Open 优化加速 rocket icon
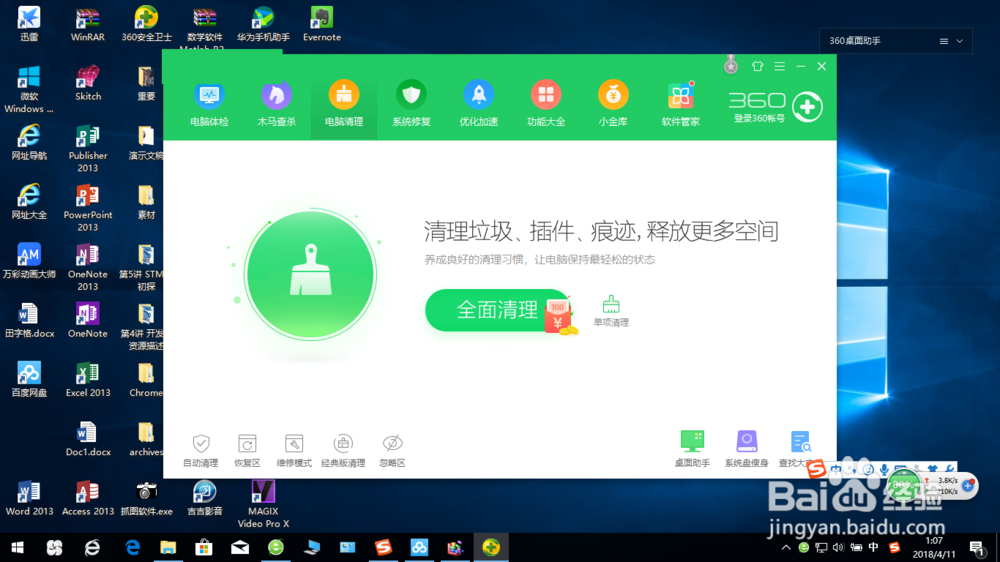Viewport: 1000px width, 562px height. coord(479,104)
